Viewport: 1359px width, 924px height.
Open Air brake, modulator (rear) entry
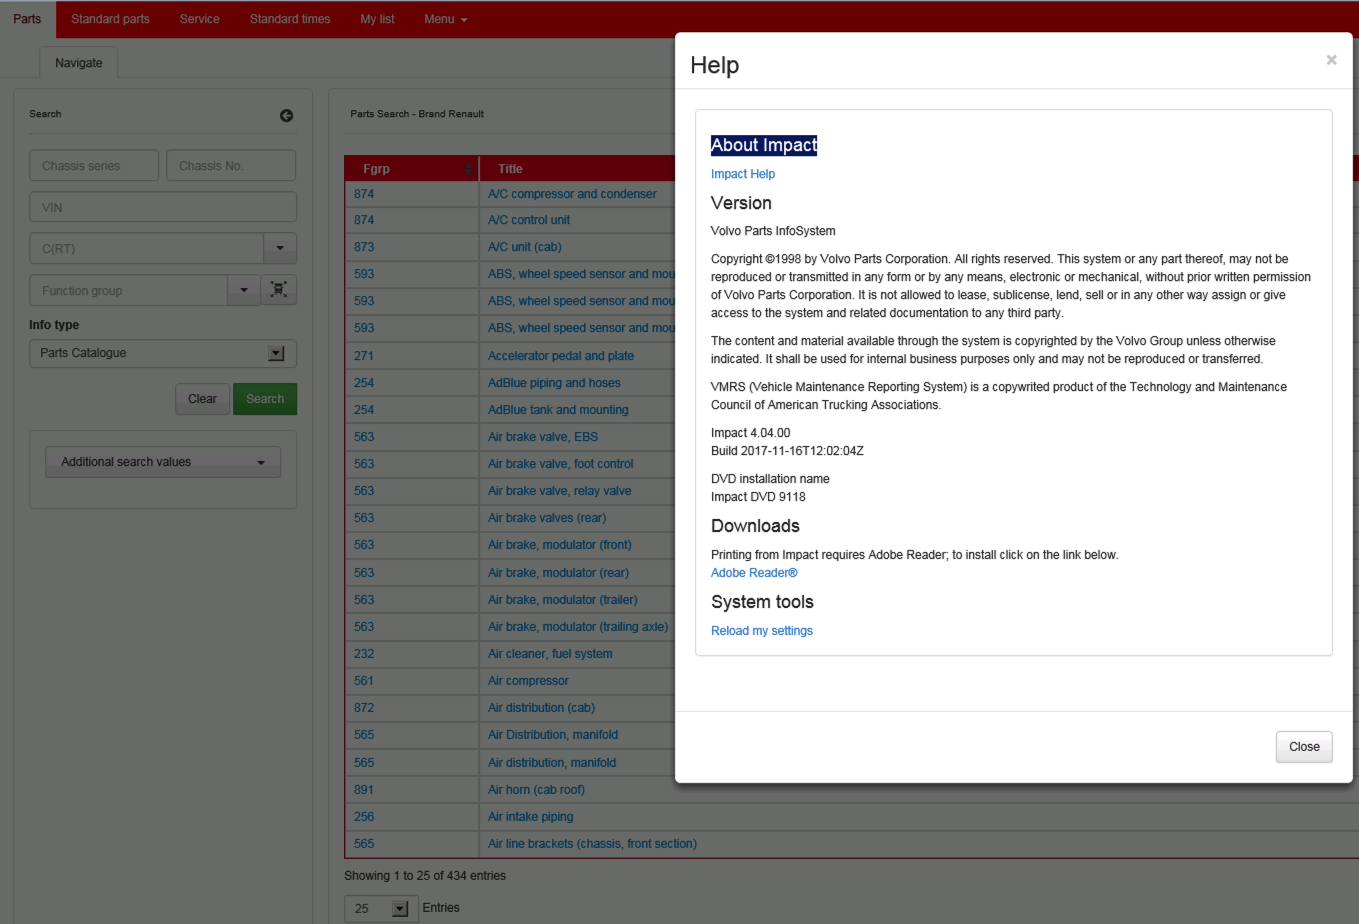[x=558, y=573]
